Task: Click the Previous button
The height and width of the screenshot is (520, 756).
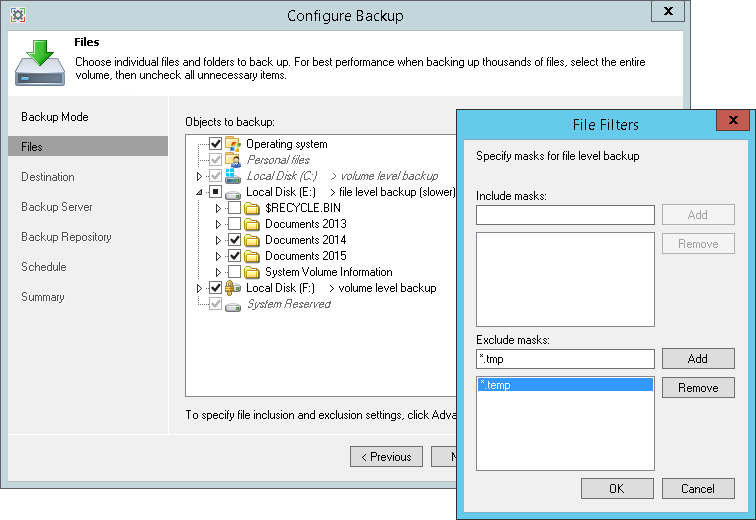Action: click(x=386, y=456)
